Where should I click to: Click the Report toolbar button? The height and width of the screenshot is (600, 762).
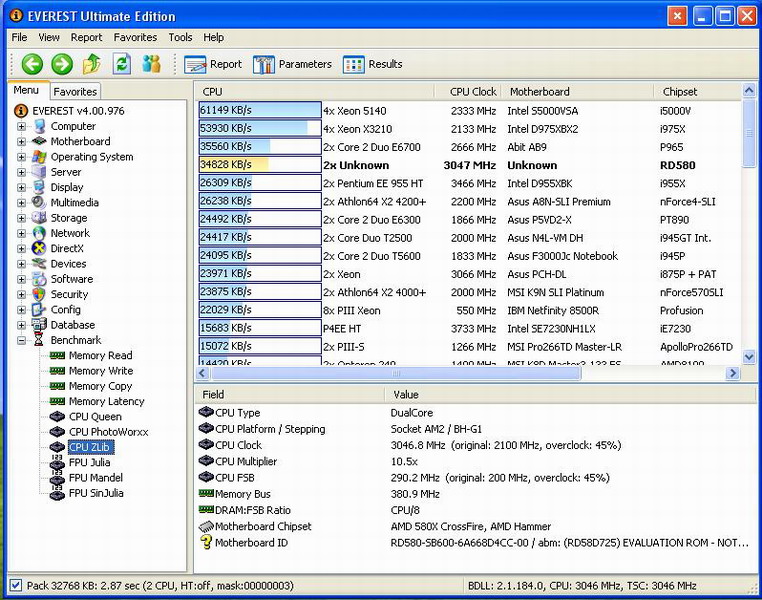click(x=213, y=64)
